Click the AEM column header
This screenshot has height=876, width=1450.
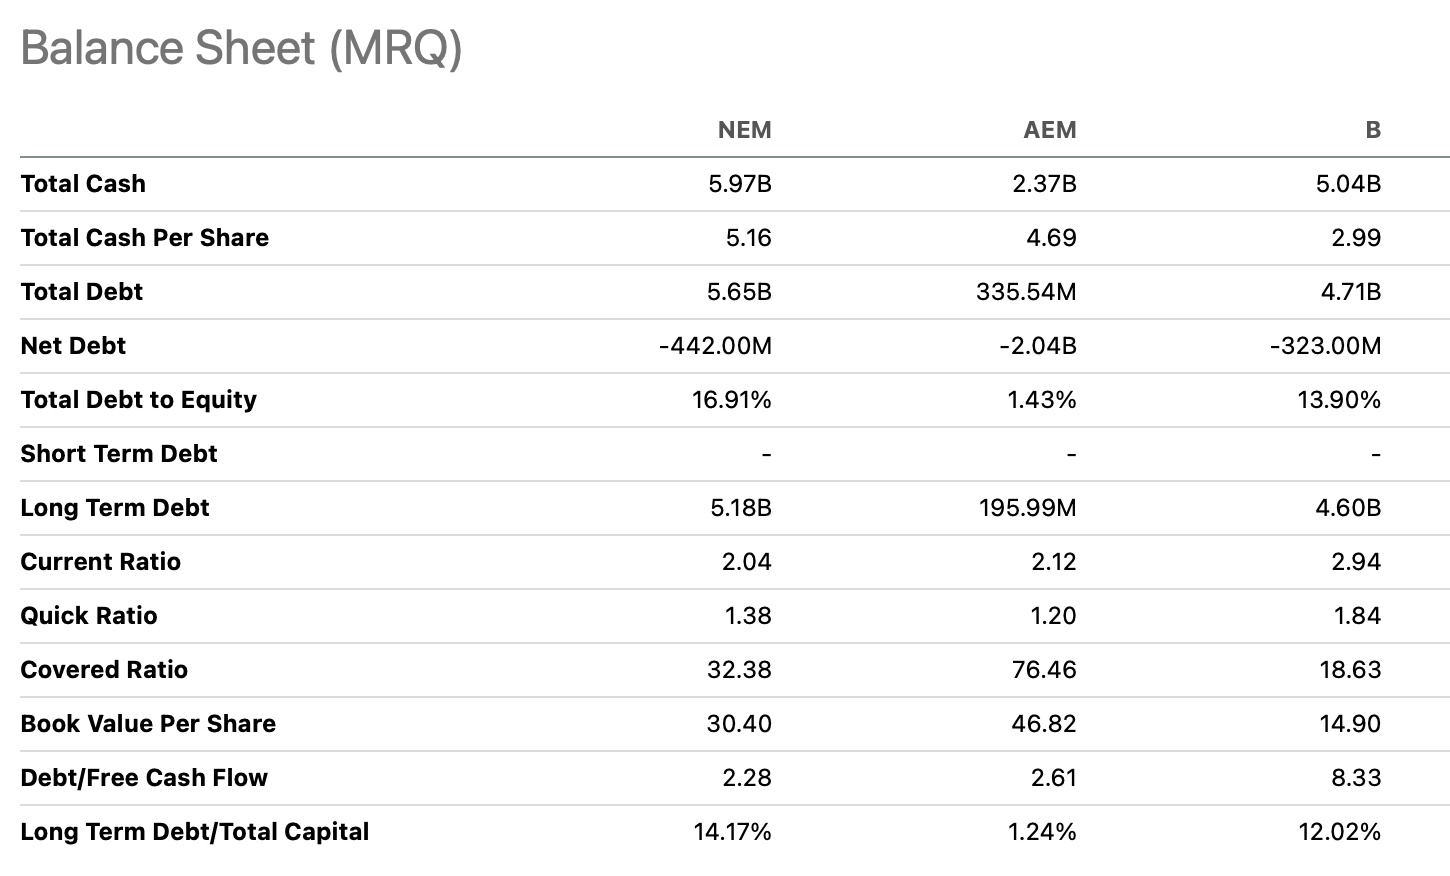[x=1049, y=130]
